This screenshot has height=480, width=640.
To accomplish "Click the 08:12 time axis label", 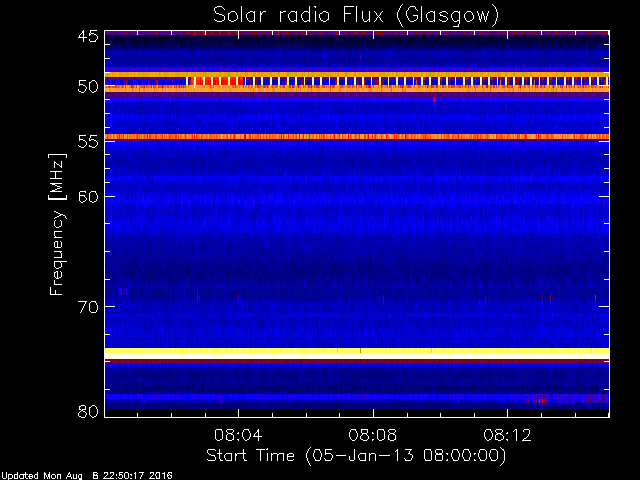I will pyautogui.click(x=507, y=435).
